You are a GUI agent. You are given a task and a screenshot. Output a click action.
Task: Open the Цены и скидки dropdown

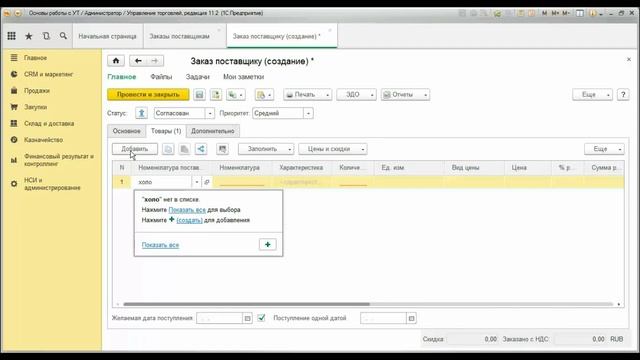click(x=333, y=149)
